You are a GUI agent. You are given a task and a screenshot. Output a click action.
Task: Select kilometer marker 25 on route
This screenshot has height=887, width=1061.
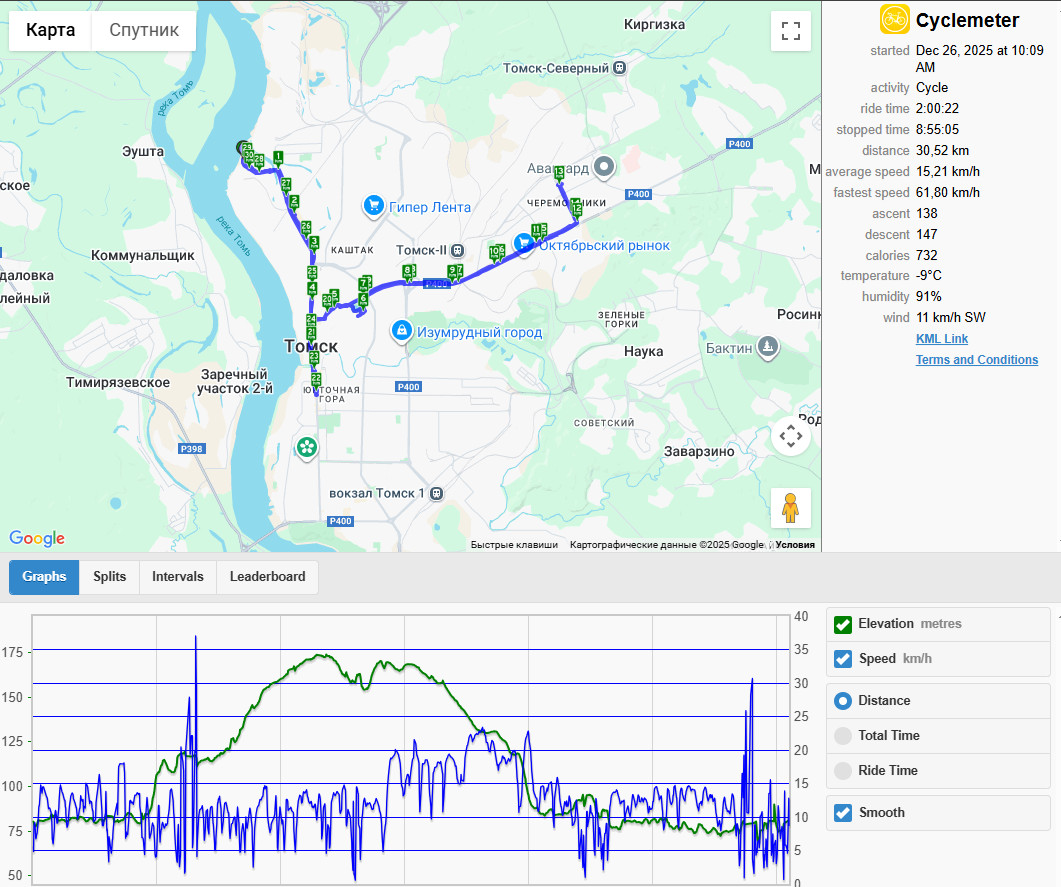tap(312, 273)
